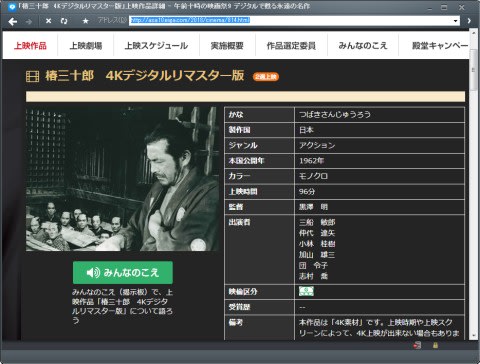Close the browser window
Viewport: 480px width, 364px height.
click(x=462, y=7)
